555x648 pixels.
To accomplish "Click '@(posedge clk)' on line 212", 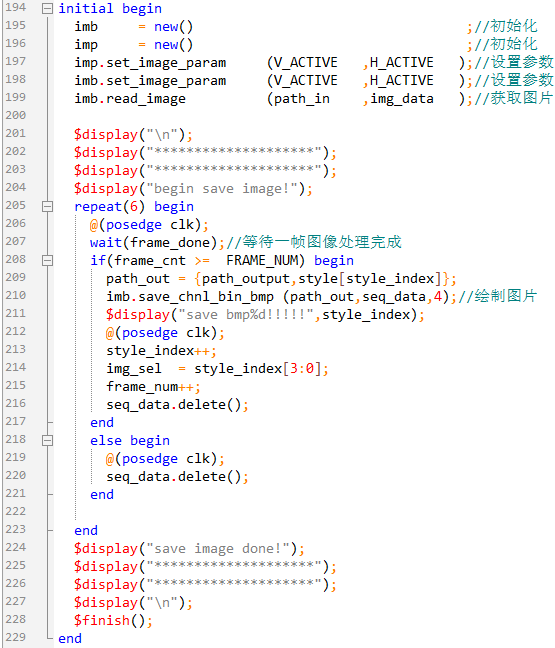I will click(x=165, y=333).
